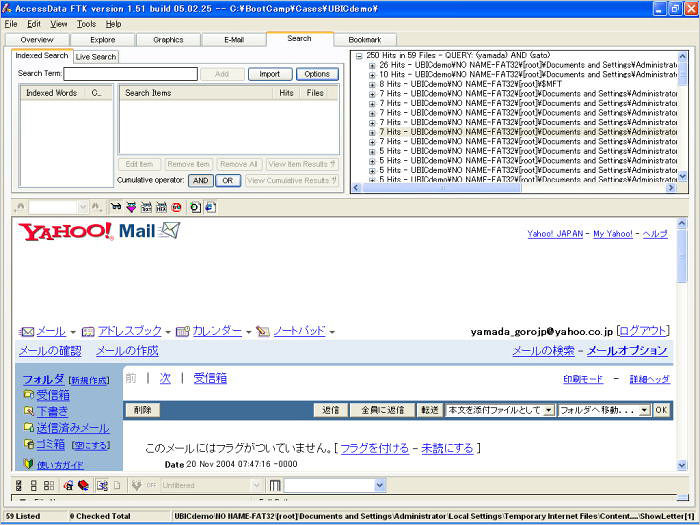Expand the 26 Hits search result node

tap(372, 65)
